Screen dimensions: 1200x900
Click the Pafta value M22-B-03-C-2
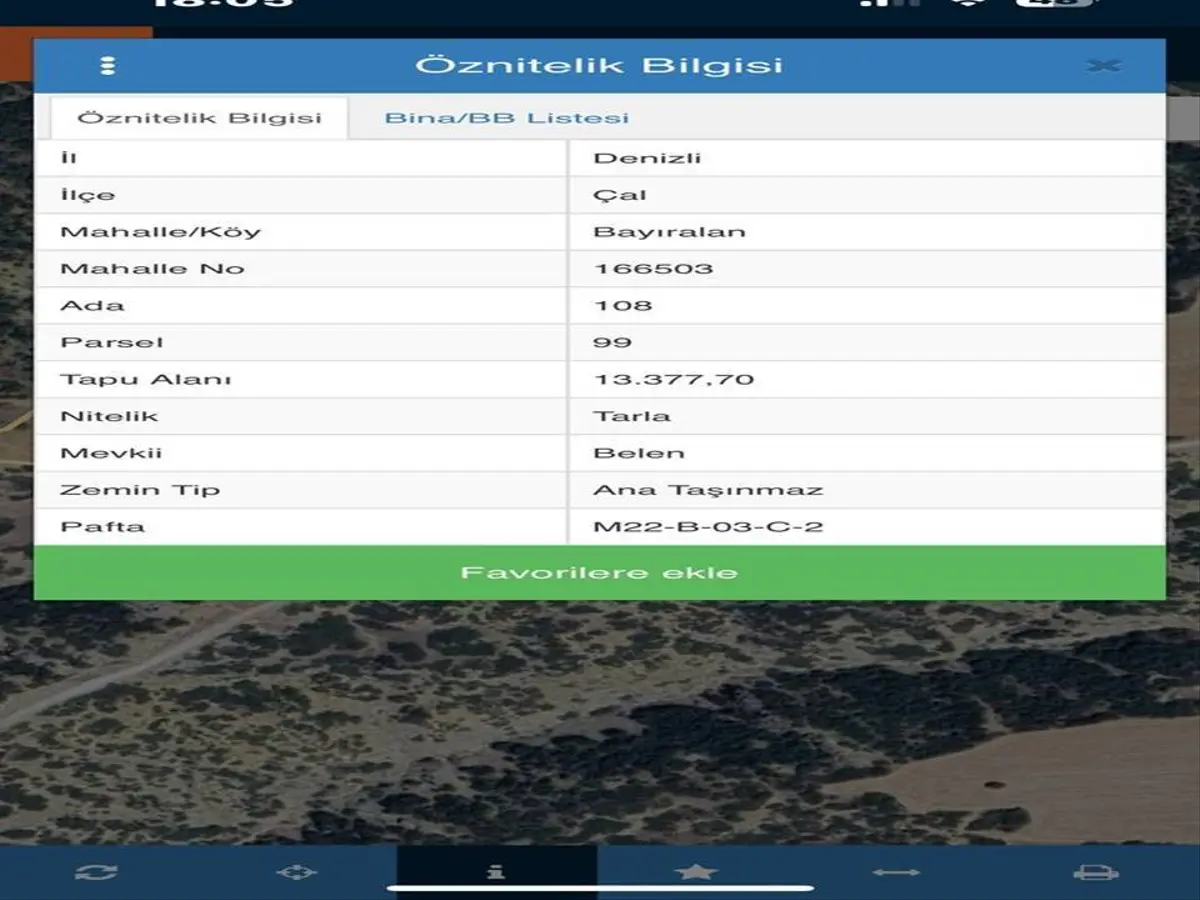(x=708, y=527)
